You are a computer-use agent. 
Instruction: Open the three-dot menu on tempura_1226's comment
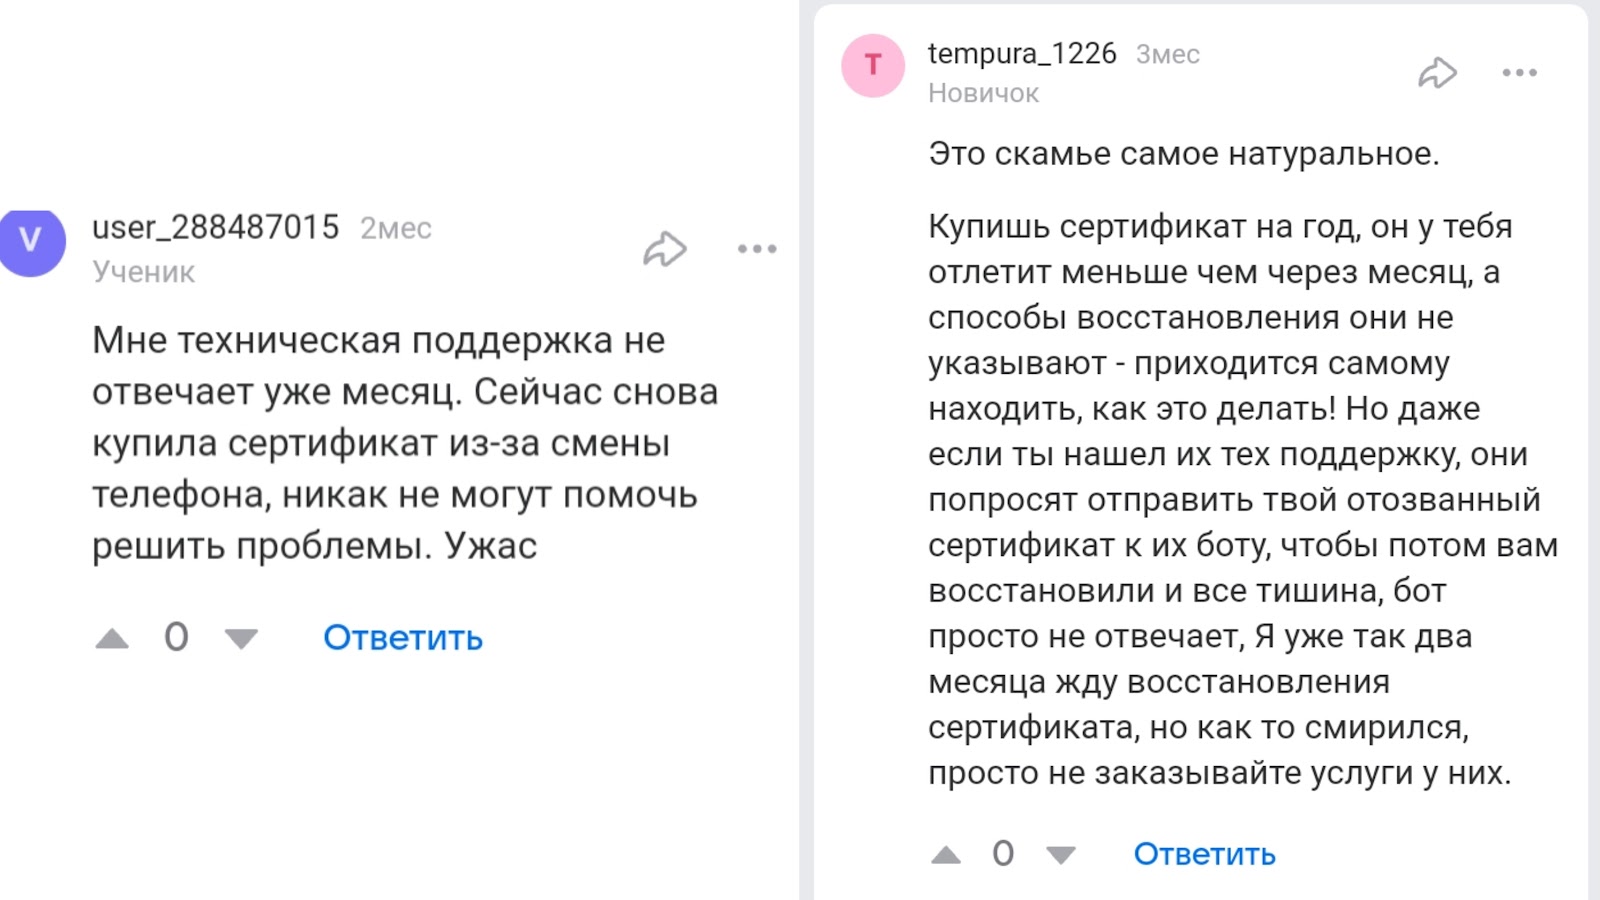click(1520, 71)
